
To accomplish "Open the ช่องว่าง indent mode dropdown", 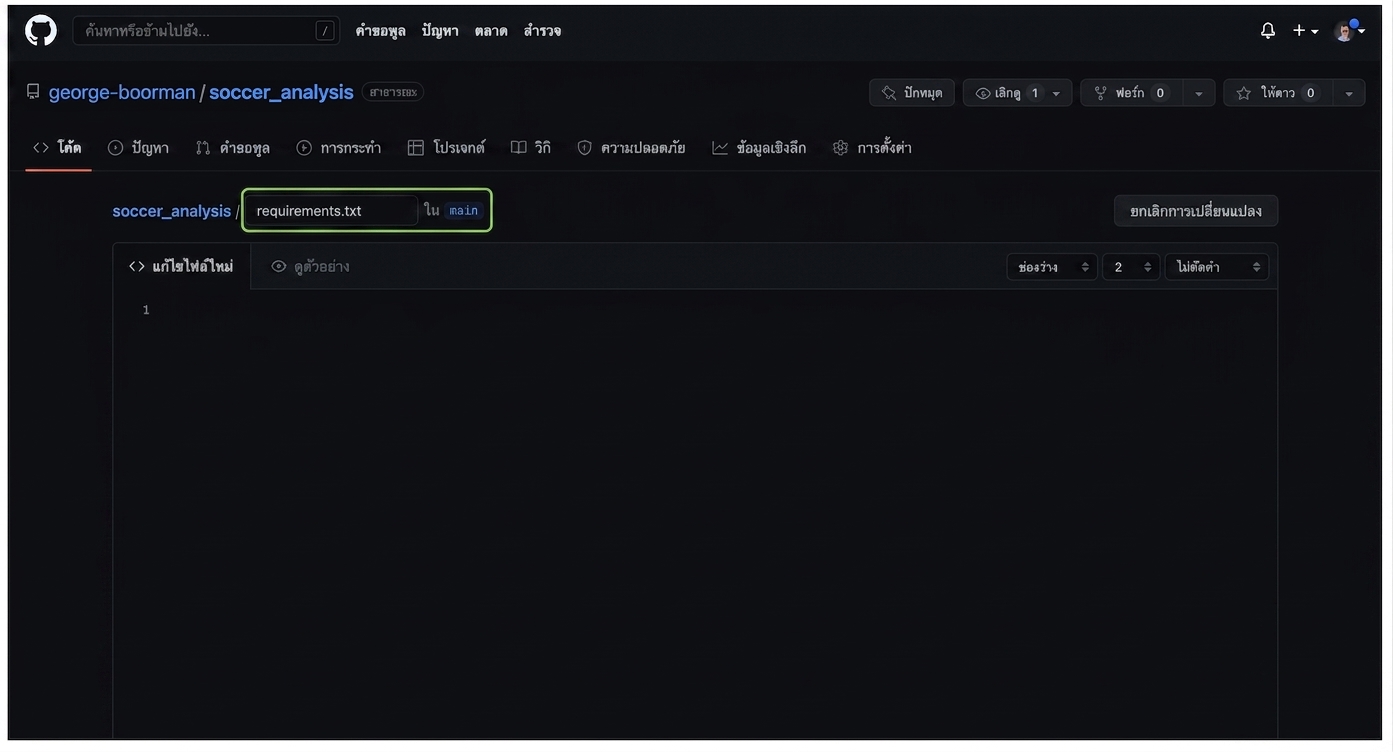I will 1052,267.
